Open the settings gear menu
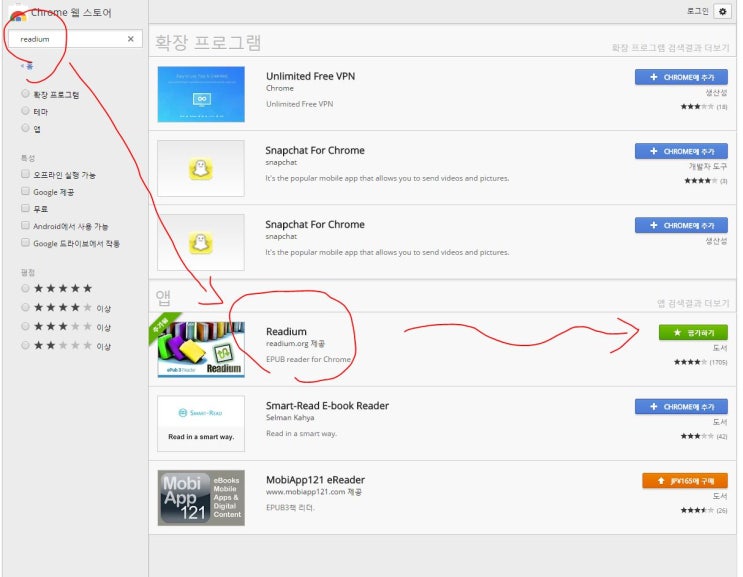This screenshot has height=577, width=743. click(x=723, y=11)
